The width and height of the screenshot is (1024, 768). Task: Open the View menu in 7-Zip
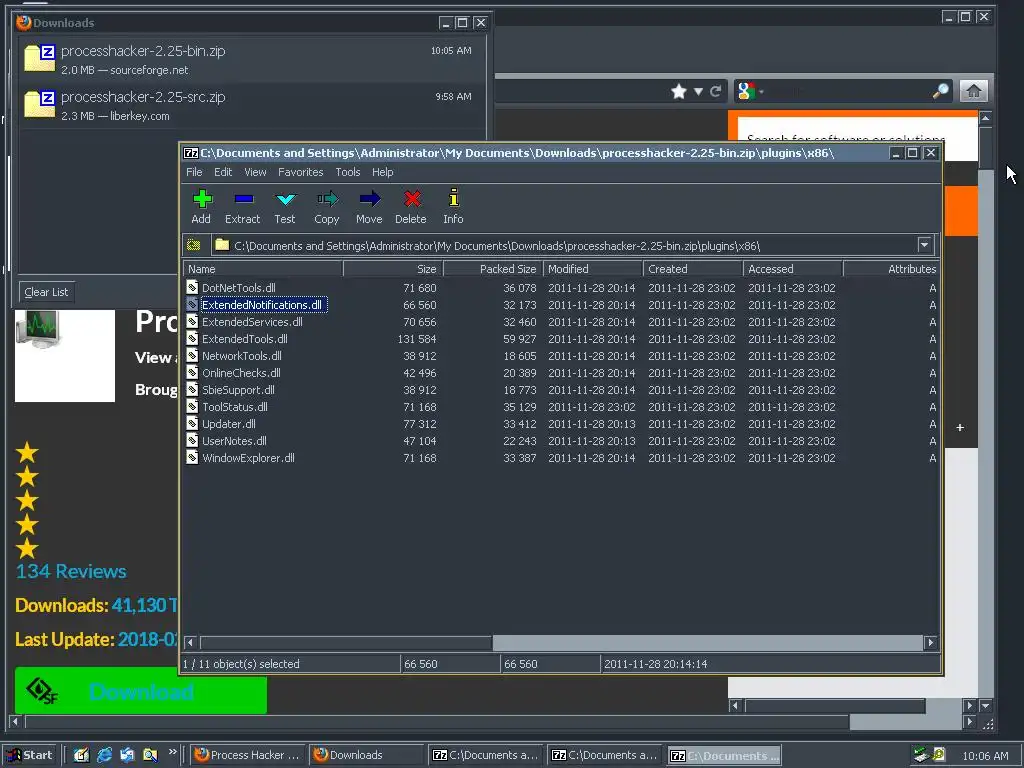[x=255, y=172]
